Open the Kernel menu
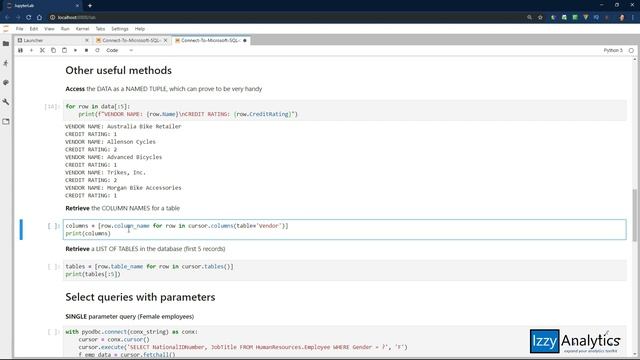640x360 pixels. (82, 29)
